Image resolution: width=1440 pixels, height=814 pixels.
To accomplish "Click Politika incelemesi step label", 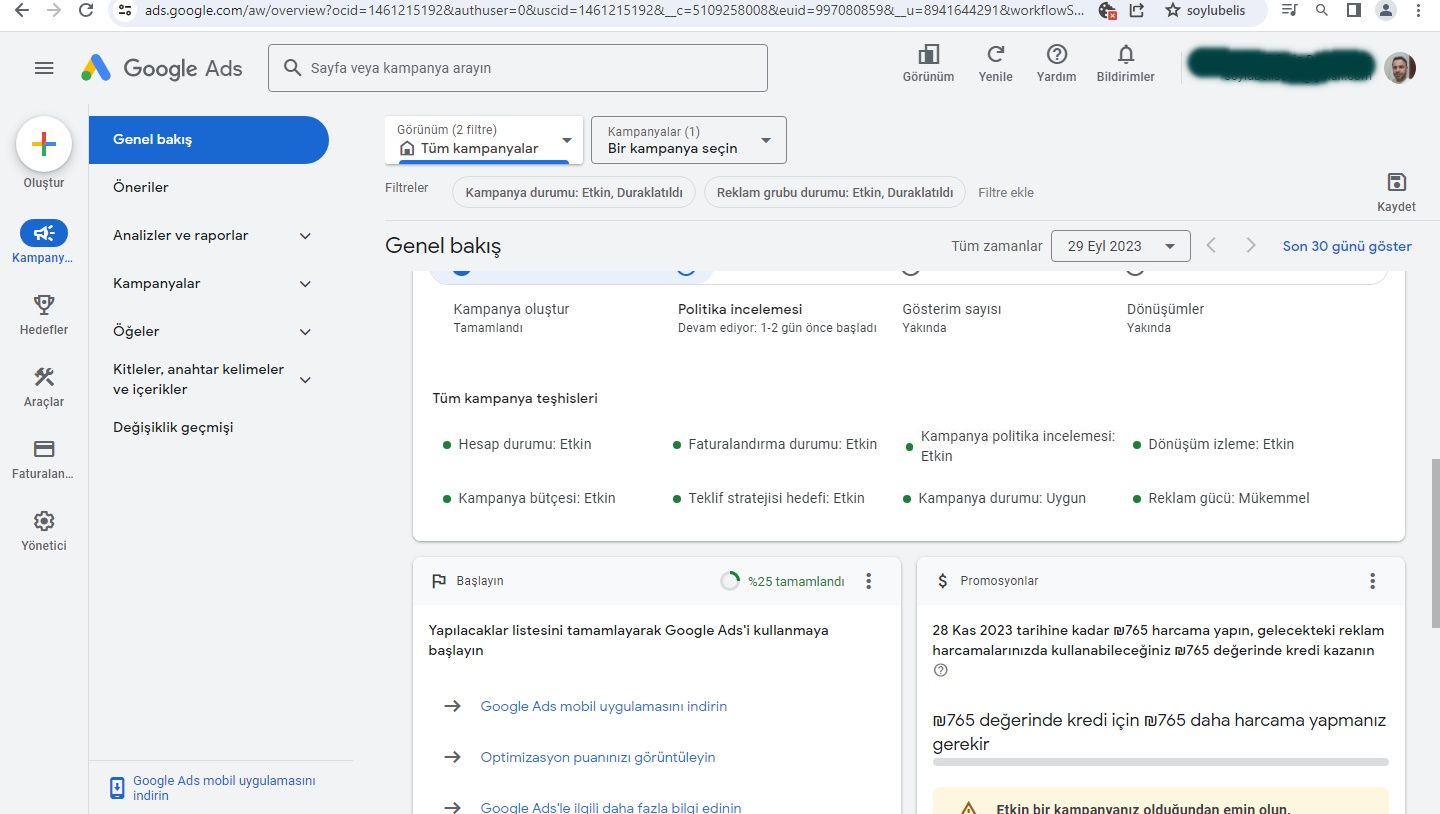I will pos(740,309).
